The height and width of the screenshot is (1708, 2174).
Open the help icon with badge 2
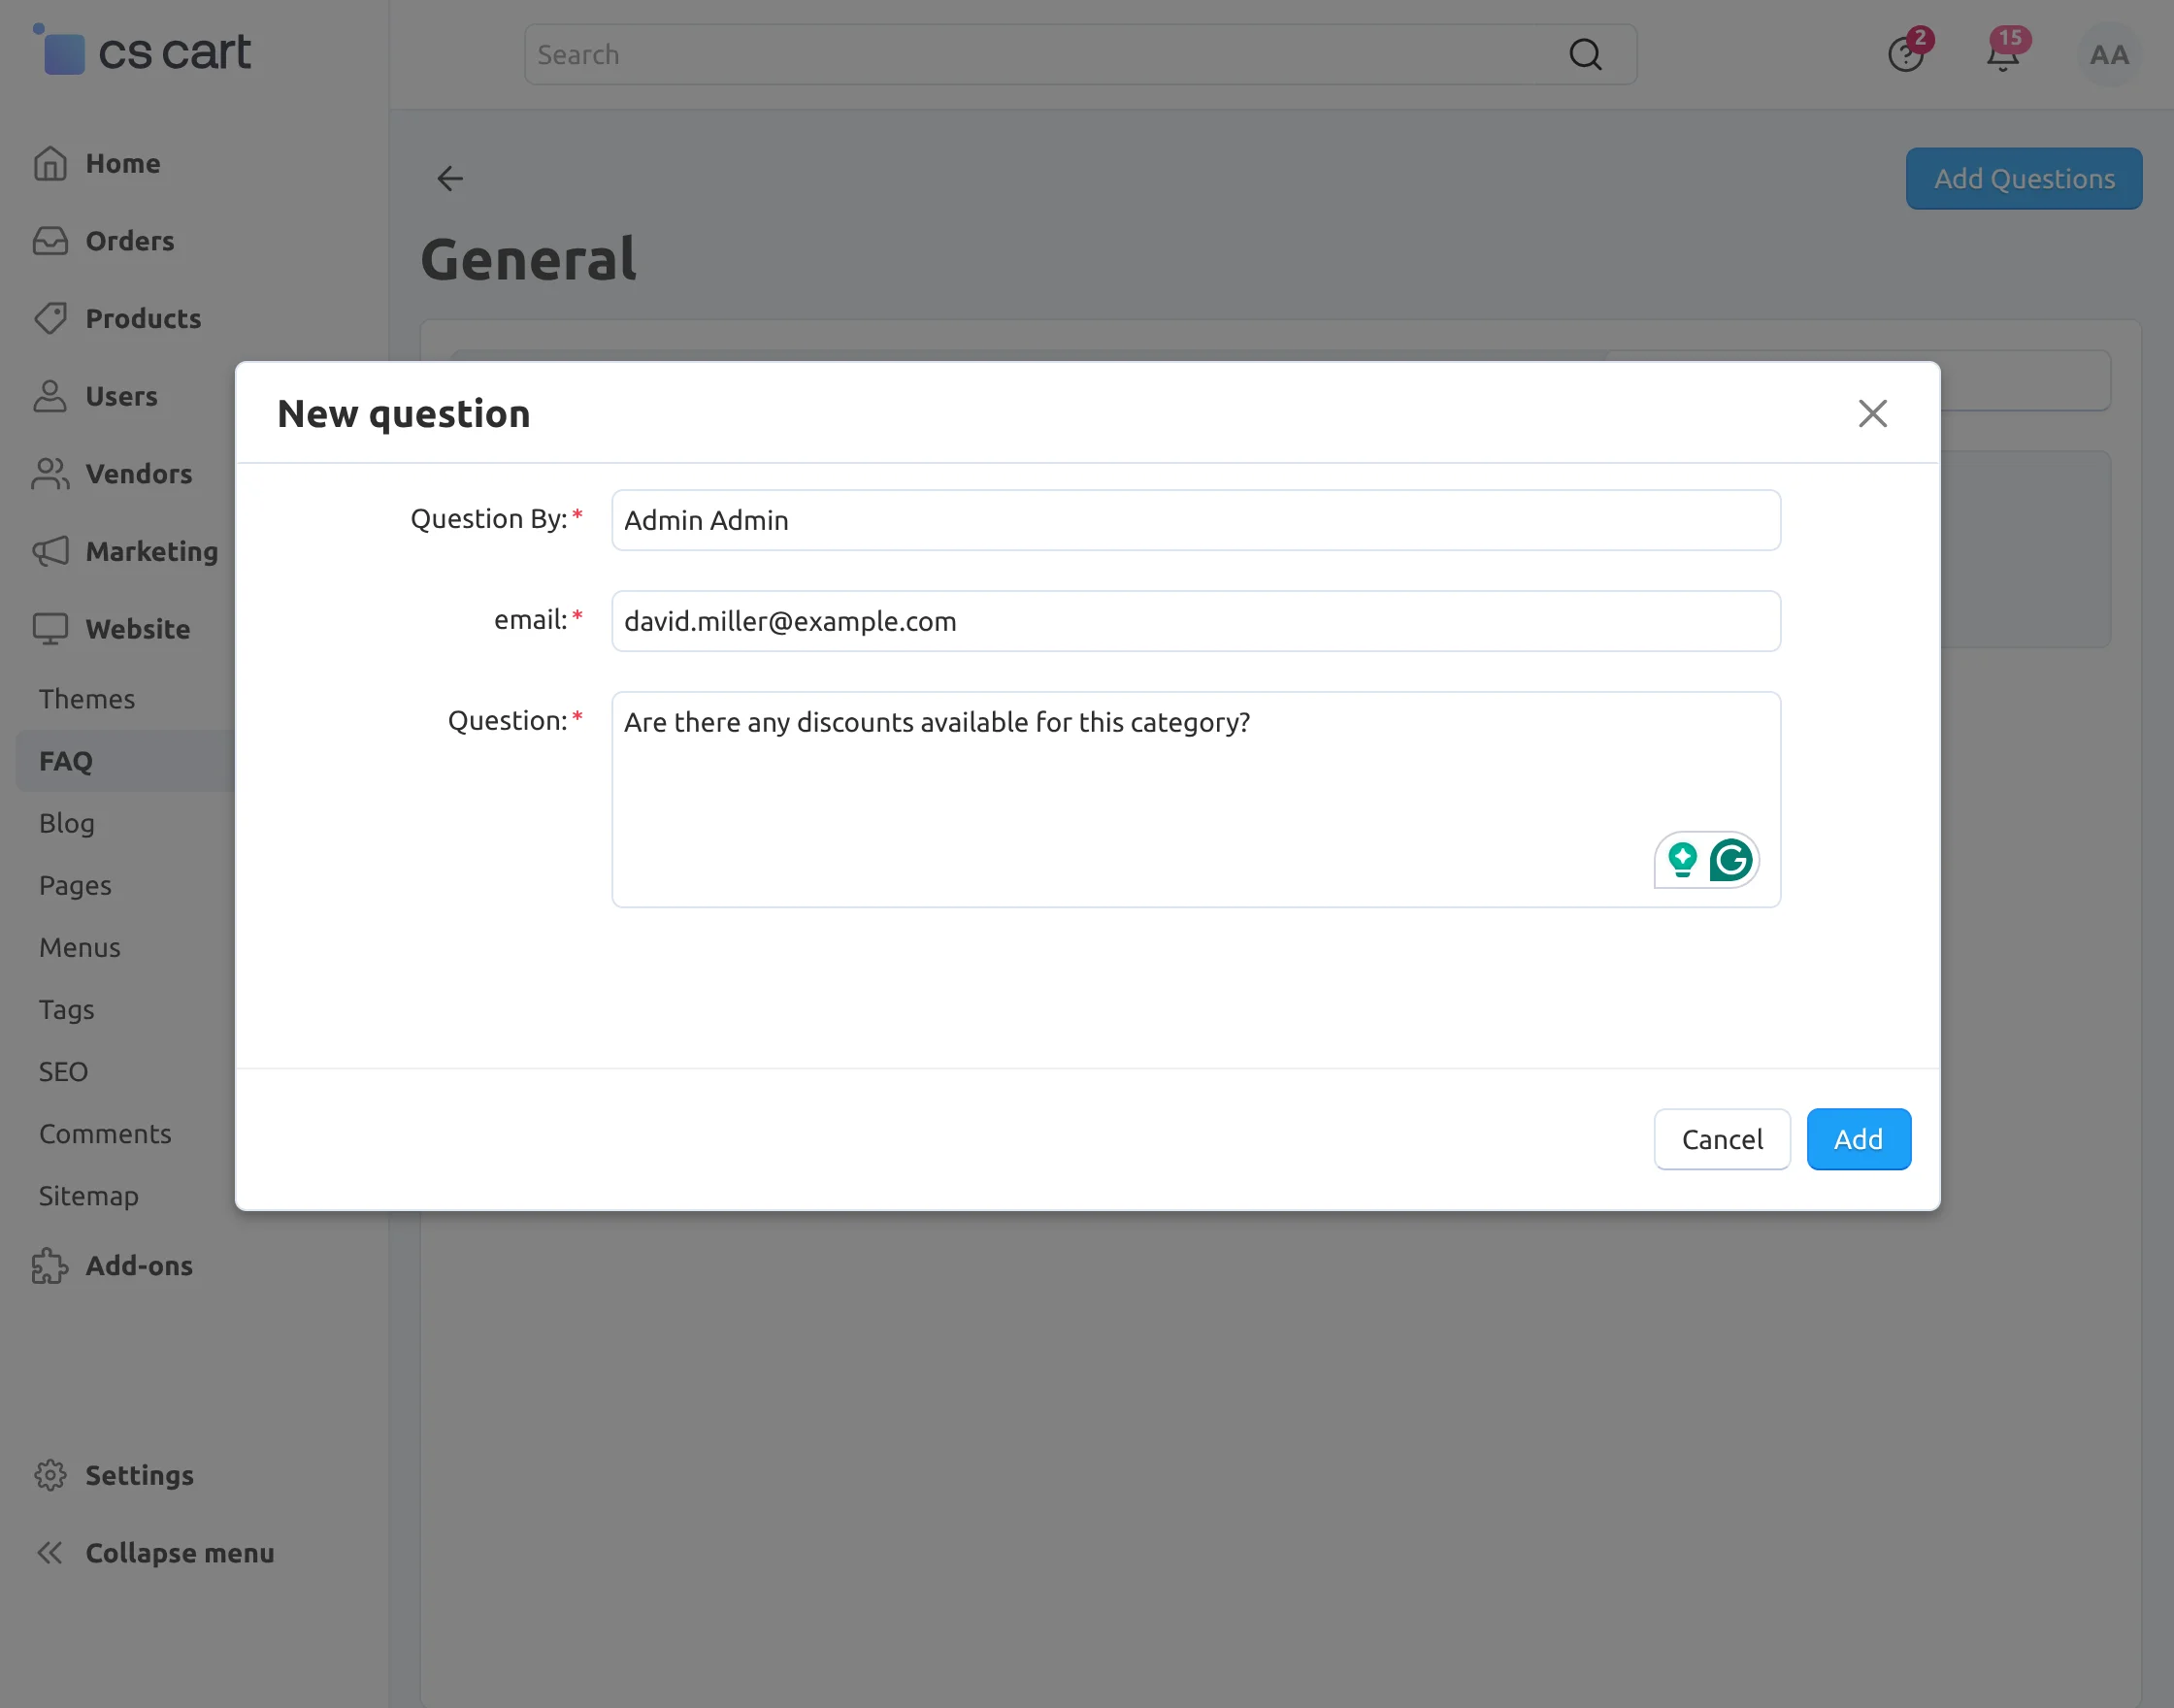[1906, 54]
